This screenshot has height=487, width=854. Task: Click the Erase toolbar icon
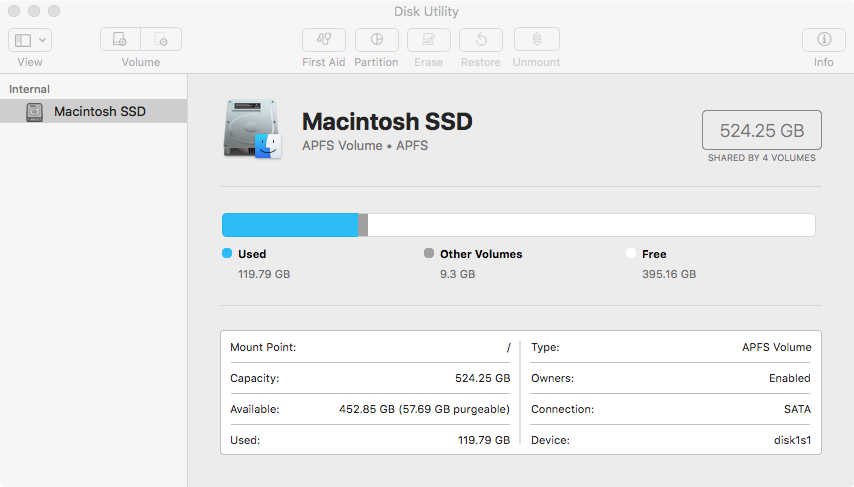click(x=429, y=39)
